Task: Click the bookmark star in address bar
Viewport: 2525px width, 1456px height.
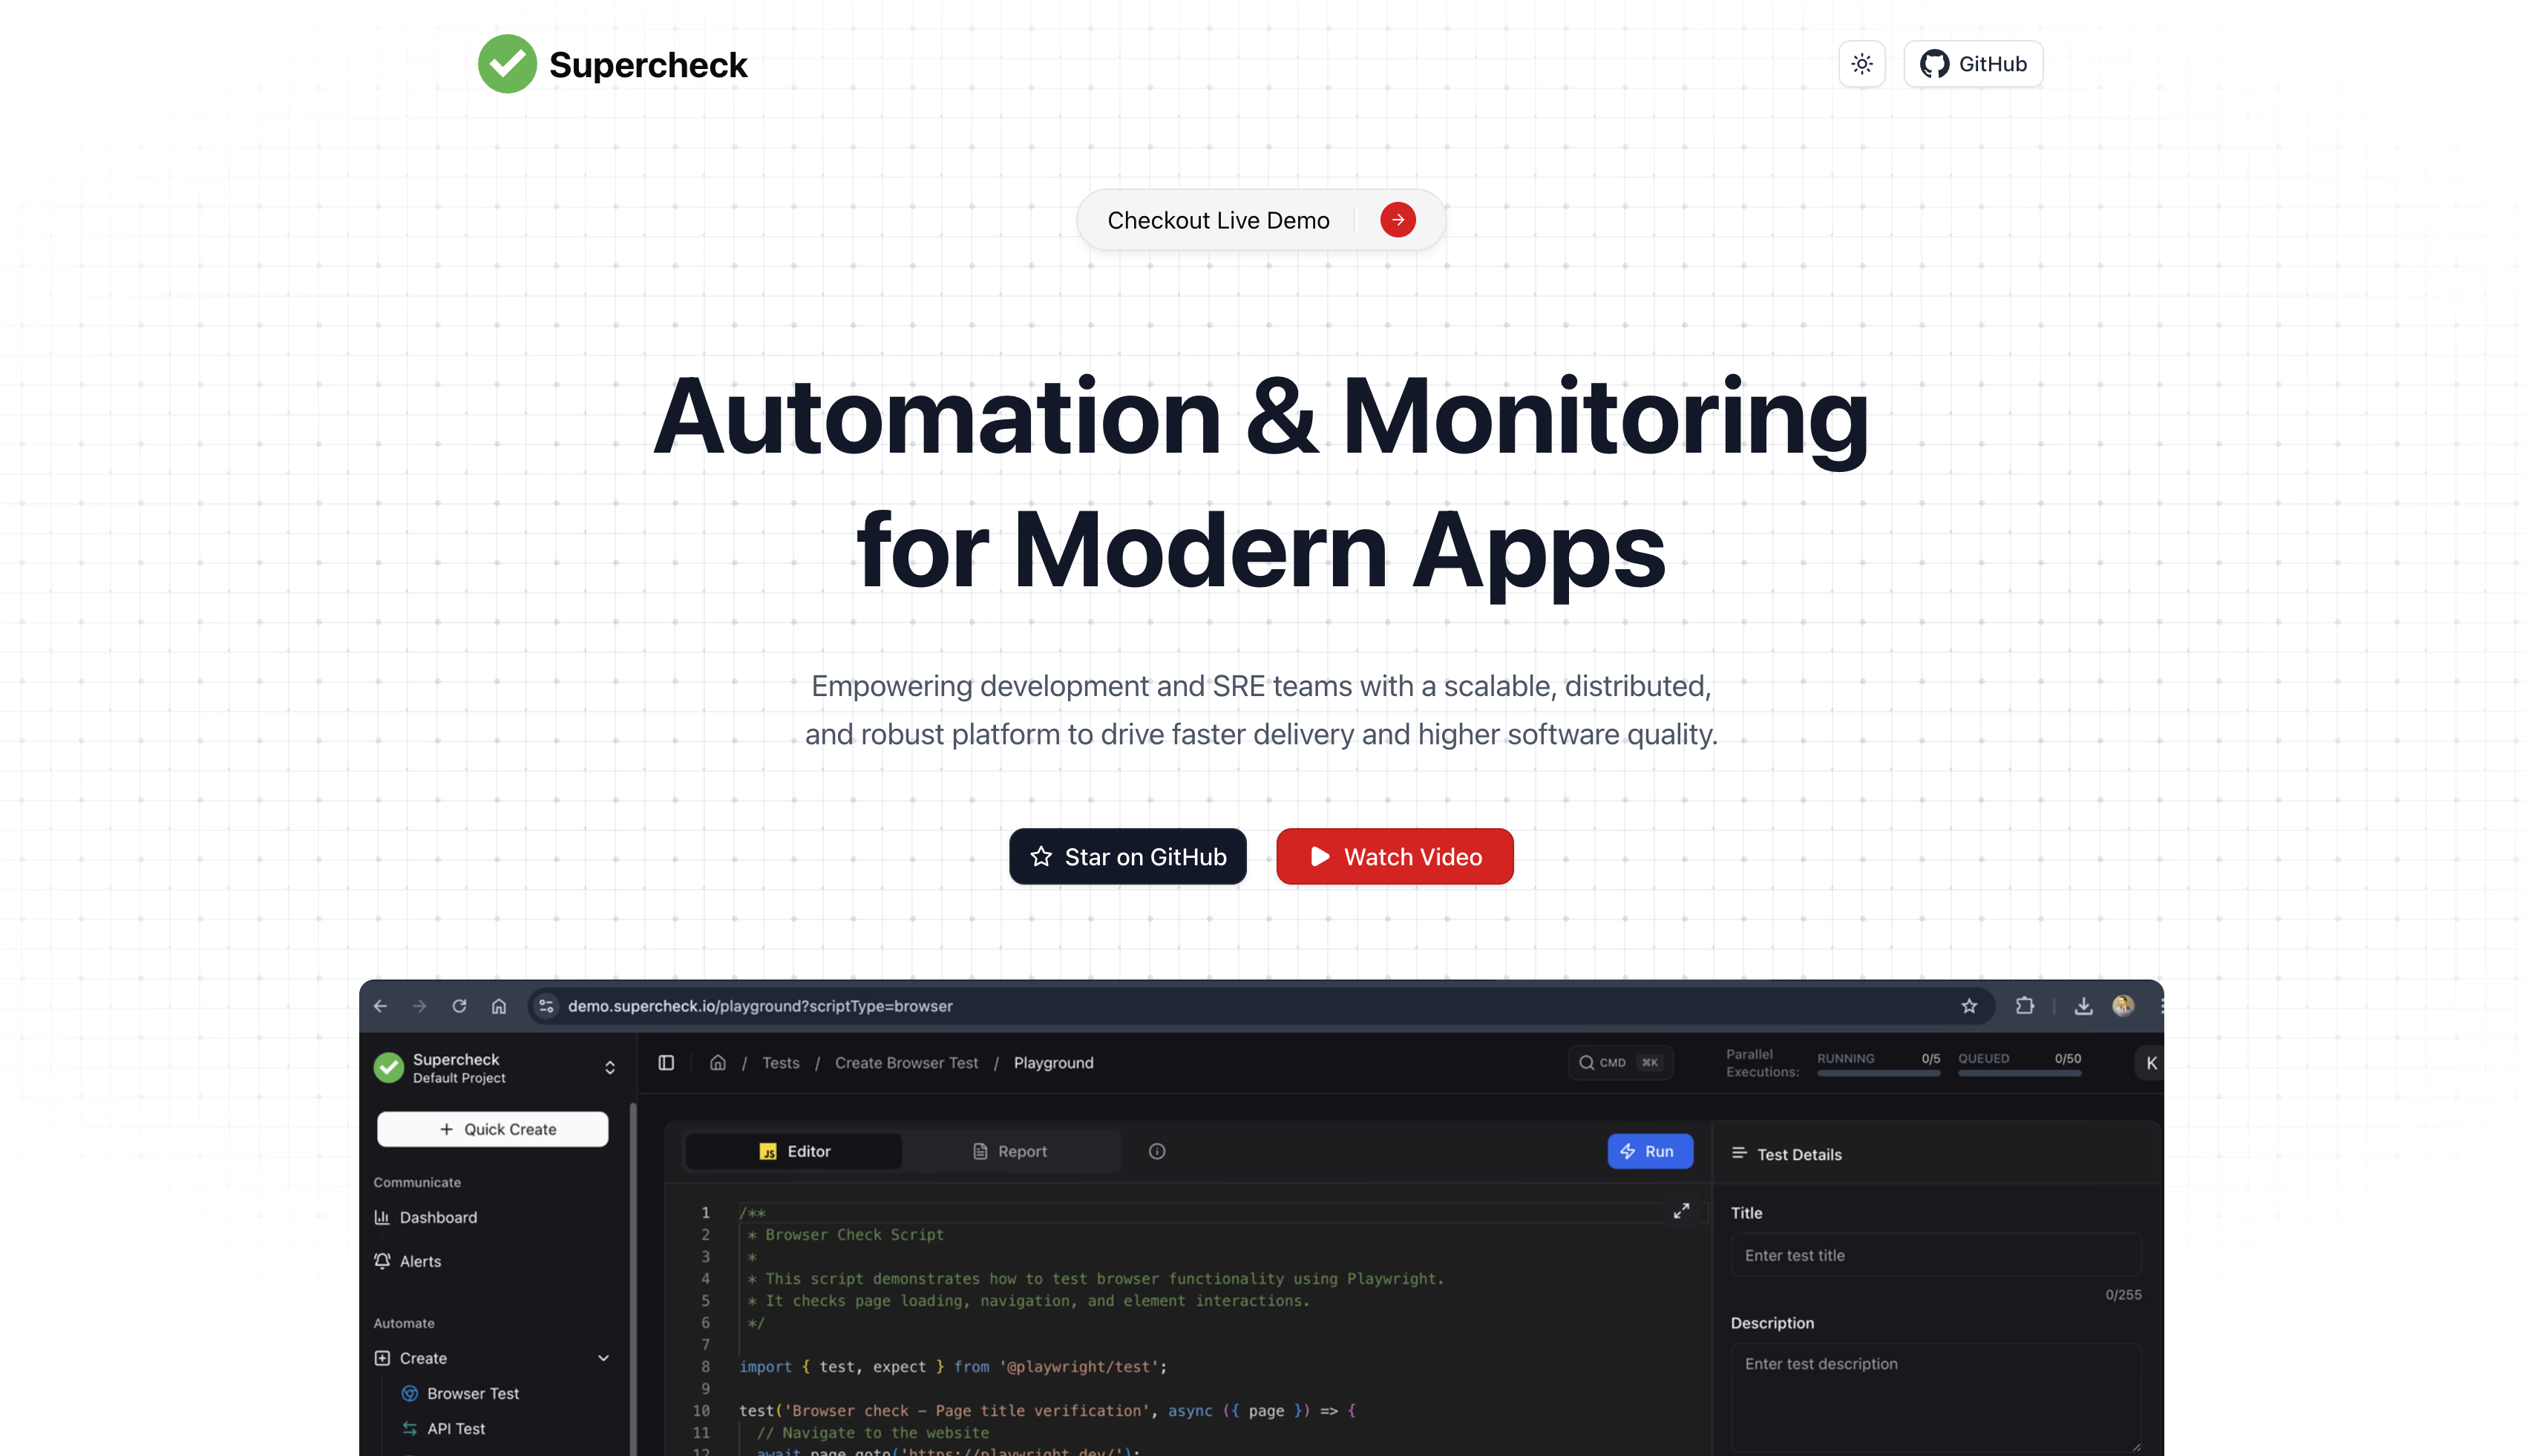Action: click(1969, 1006)
